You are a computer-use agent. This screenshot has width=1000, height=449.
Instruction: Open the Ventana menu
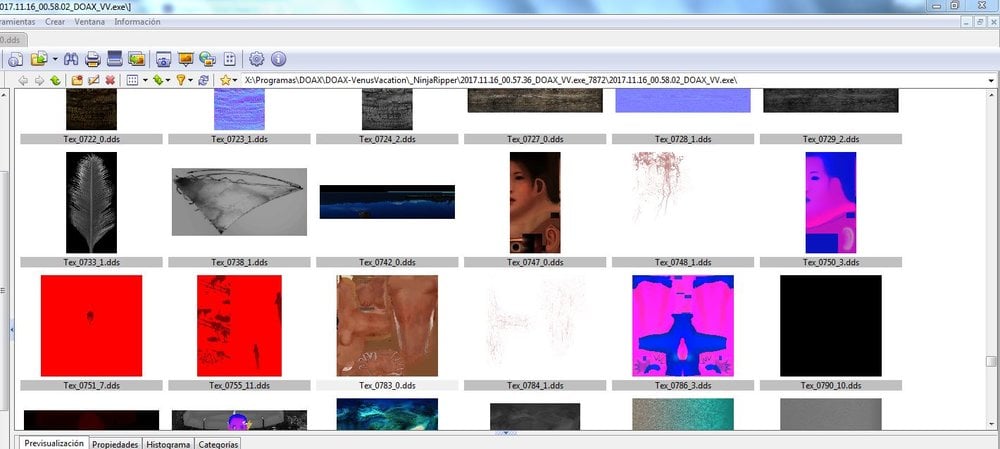[x=90, y=22]
